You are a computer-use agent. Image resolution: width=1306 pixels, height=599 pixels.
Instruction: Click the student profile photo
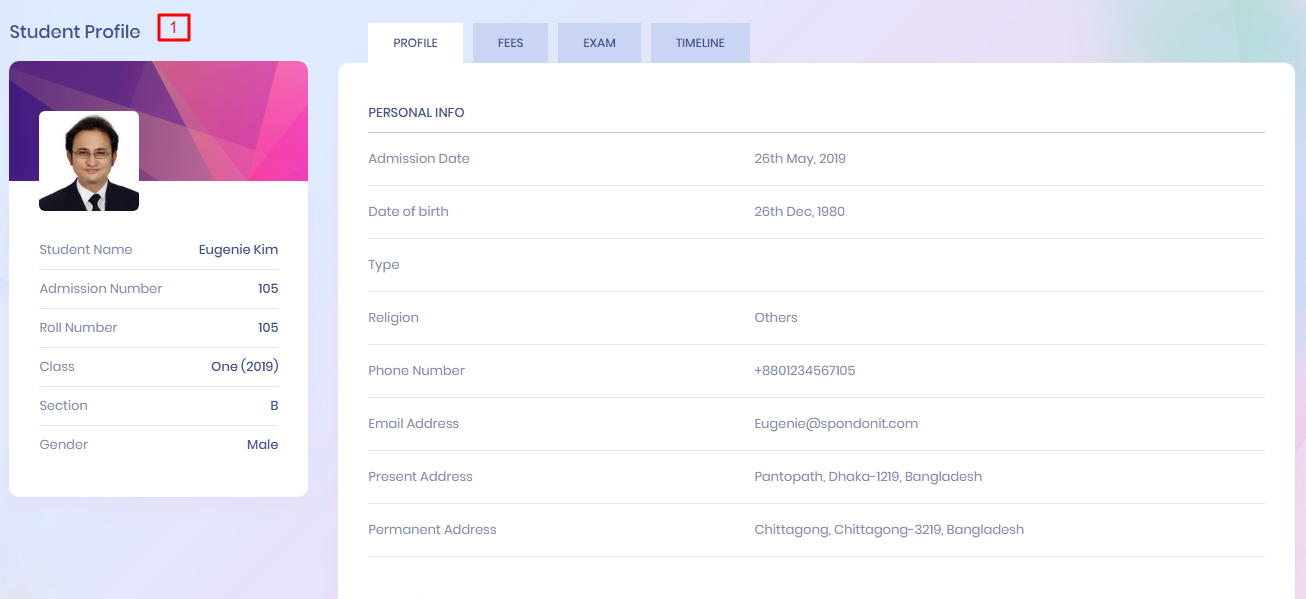(89, 161)
